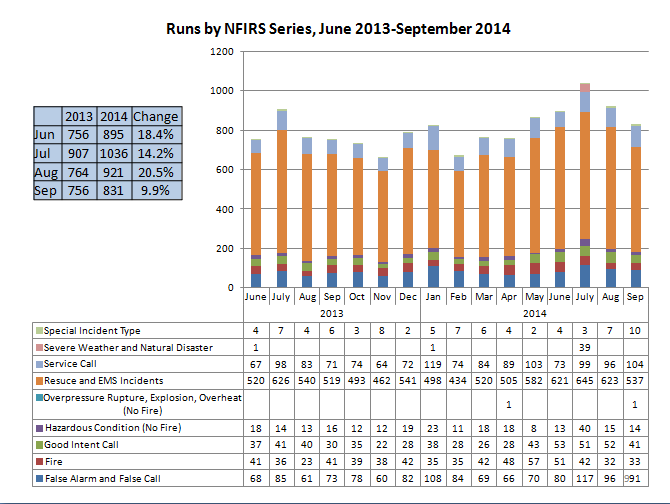Click the Fire legend swatch

click(x=39, y=461)
